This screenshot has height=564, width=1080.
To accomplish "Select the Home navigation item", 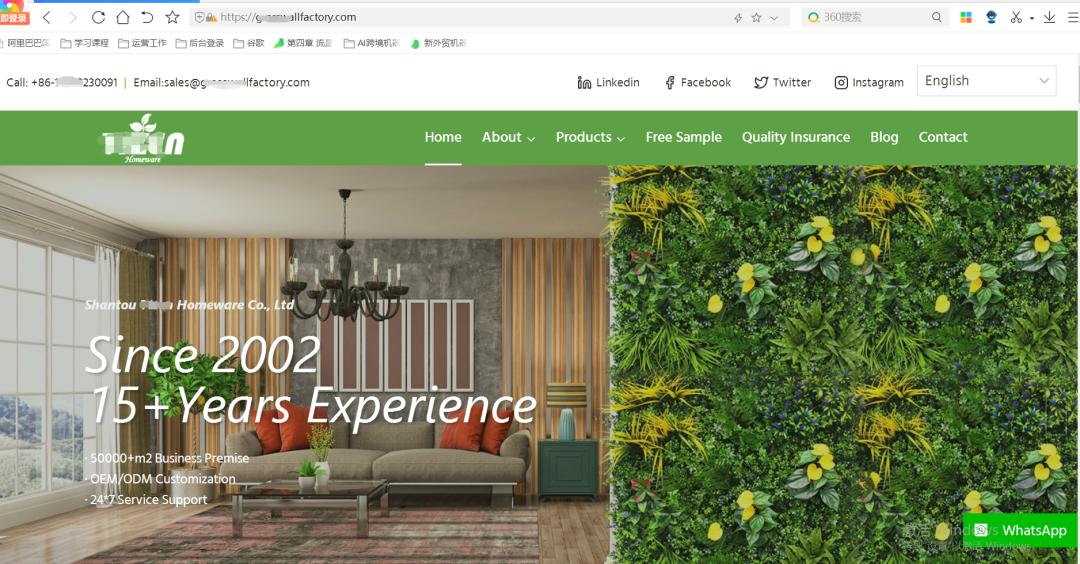I will pyautogui.click(x=443, y=137).
